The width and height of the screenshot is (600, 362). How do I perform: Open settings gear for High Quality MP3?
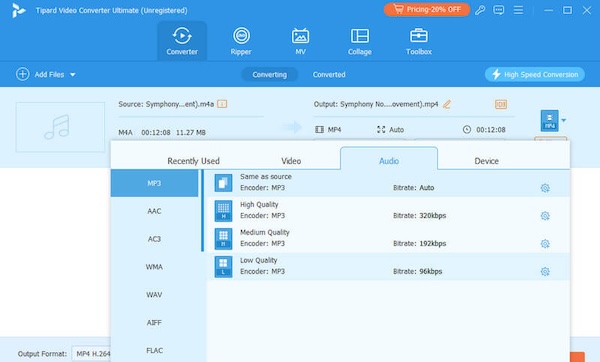545,216
